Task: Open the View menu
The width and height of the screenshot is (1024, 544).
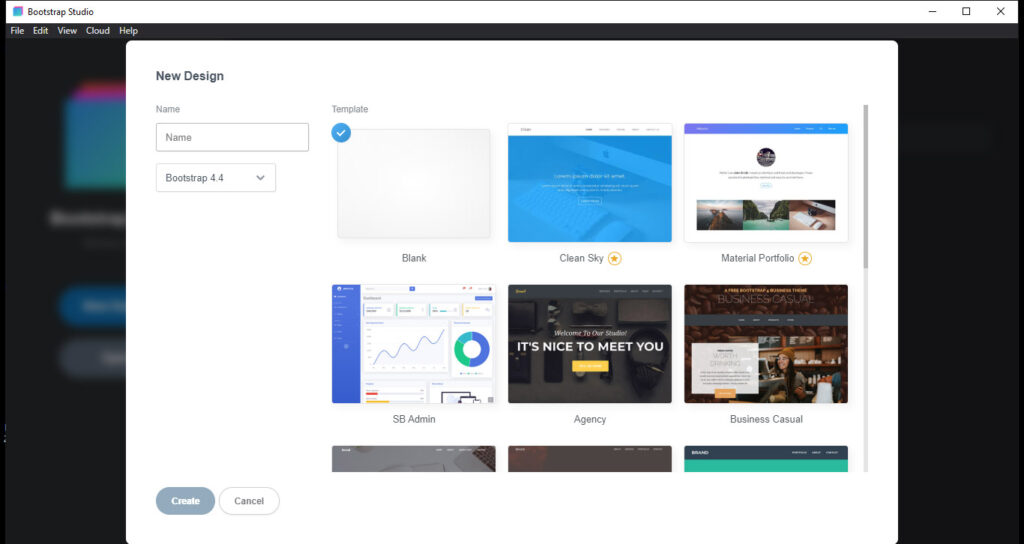Action: coord(67,31)
